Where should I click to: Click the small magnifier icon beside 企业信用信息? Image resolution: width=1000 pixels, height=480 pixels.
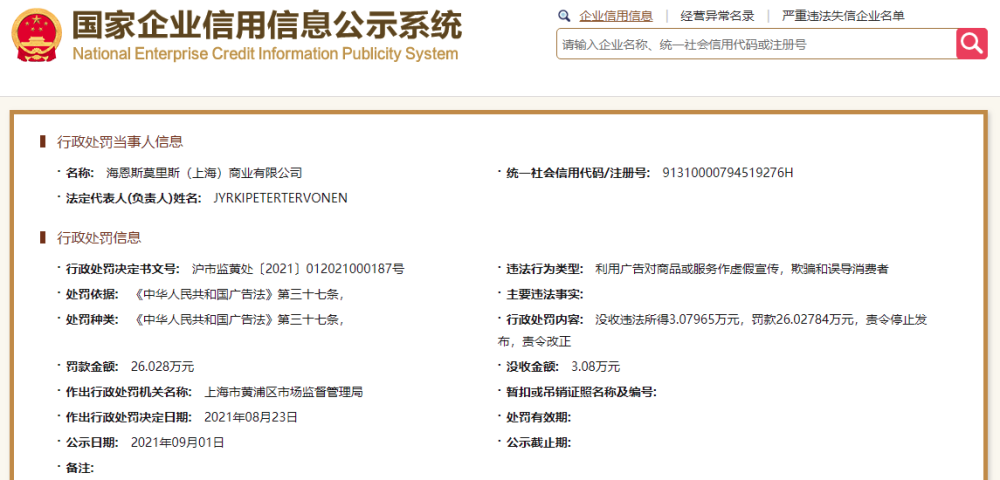[564, 16]
